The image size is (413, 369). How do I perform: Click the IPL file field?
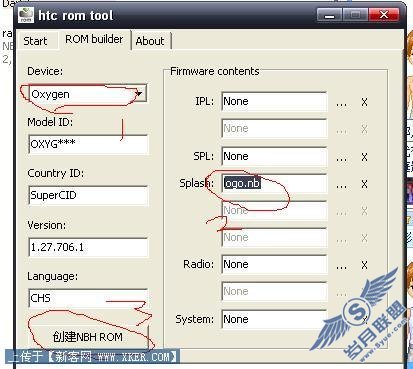pos(274,101)
